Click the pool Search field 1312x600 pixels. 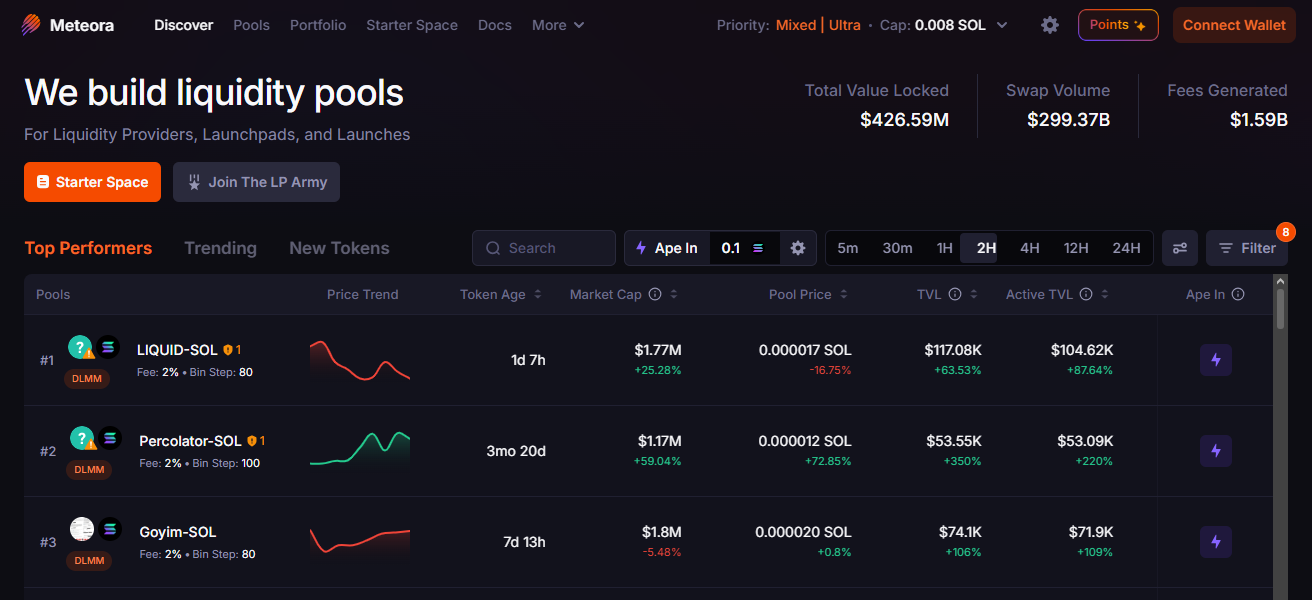544,248
